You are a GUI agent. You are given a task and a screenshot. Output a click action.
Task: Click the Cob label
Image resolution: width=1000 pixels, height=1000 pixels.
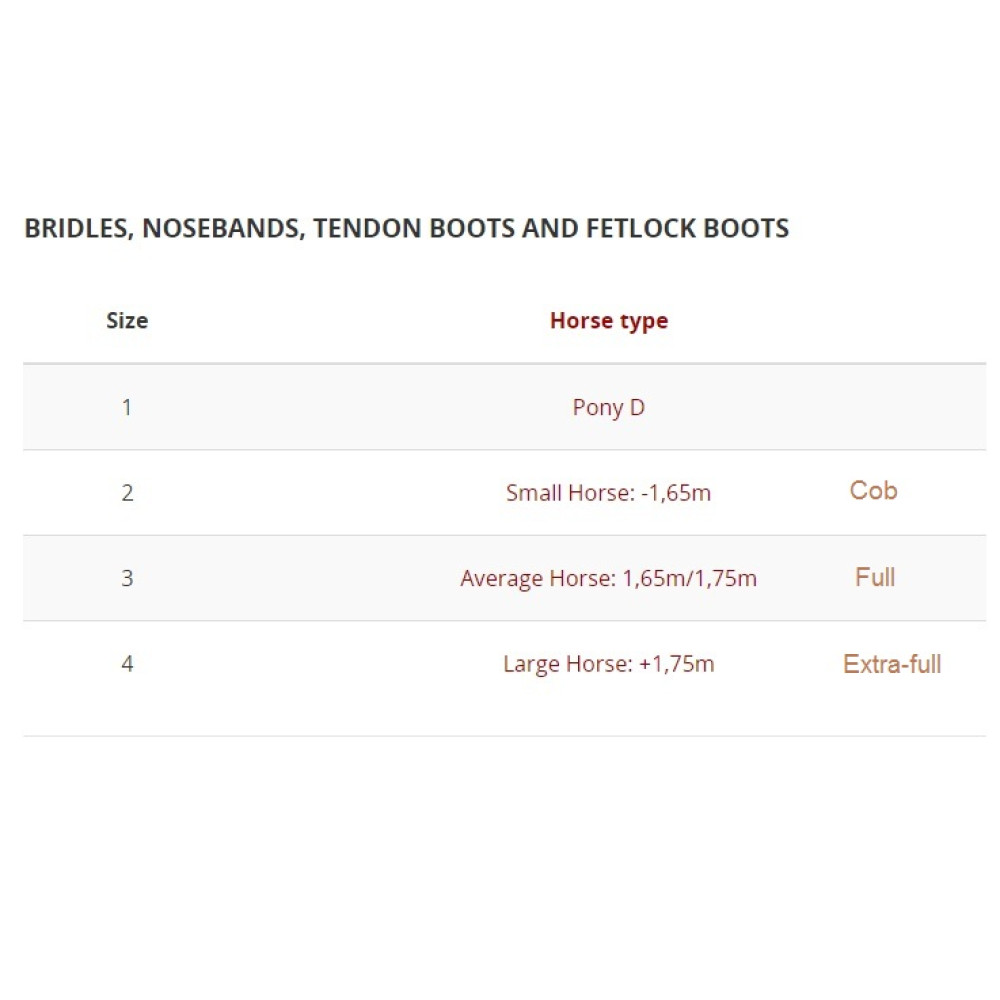873,490
